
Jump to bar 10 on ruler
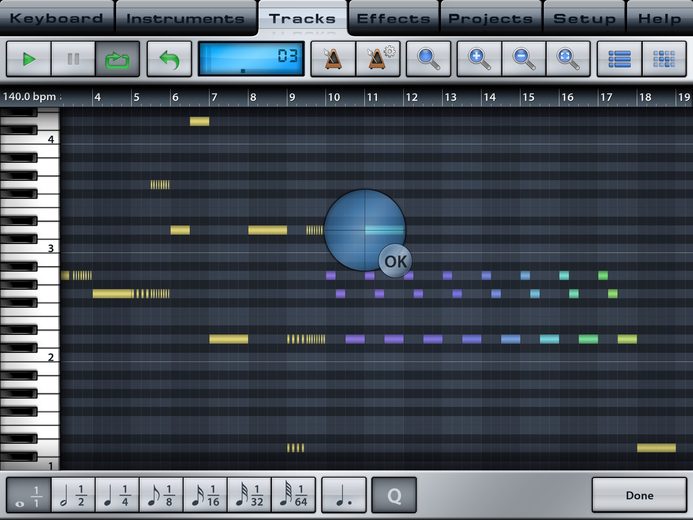point(334,97)
